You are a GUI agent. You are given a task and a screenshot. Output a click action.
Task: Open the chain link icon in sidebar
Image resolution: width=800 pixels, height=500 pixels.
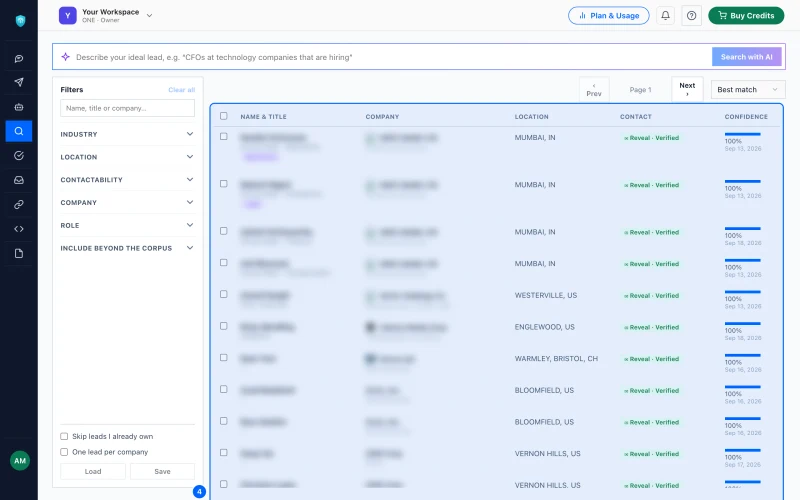coord(19,205)
